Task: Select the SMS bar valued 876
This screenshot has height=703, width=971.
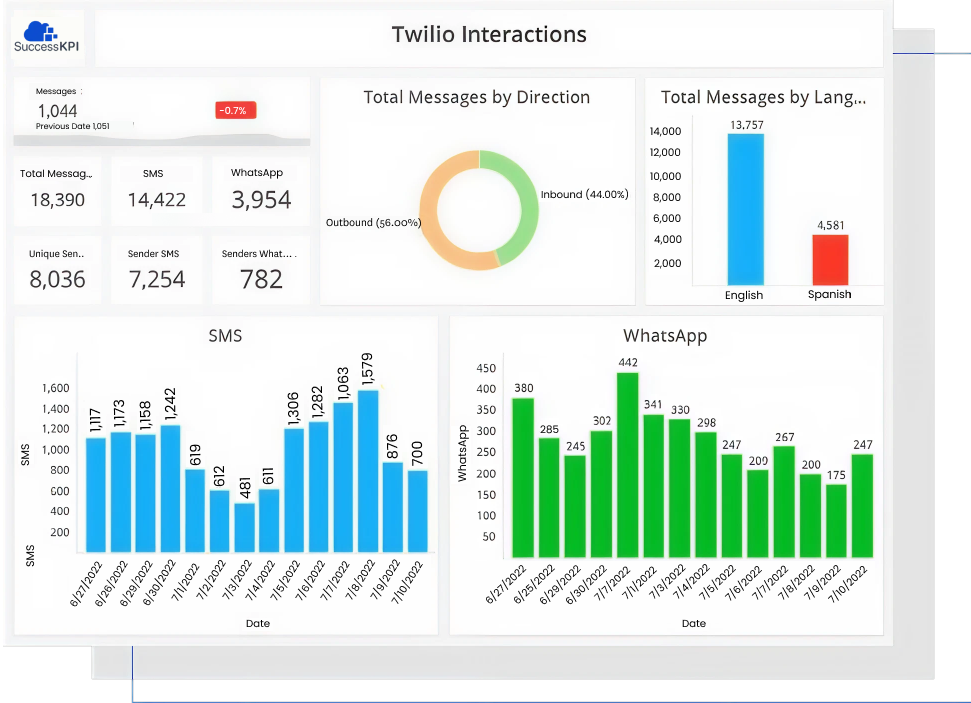Action: (x=393, y=507)
